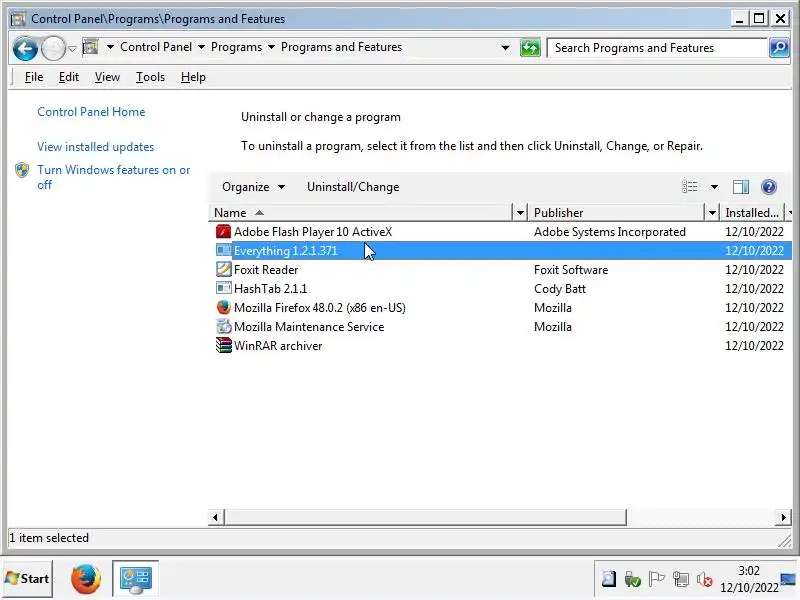Refresh the Programs and Features list
Screen dimensions: 800x600
(530, 48)
